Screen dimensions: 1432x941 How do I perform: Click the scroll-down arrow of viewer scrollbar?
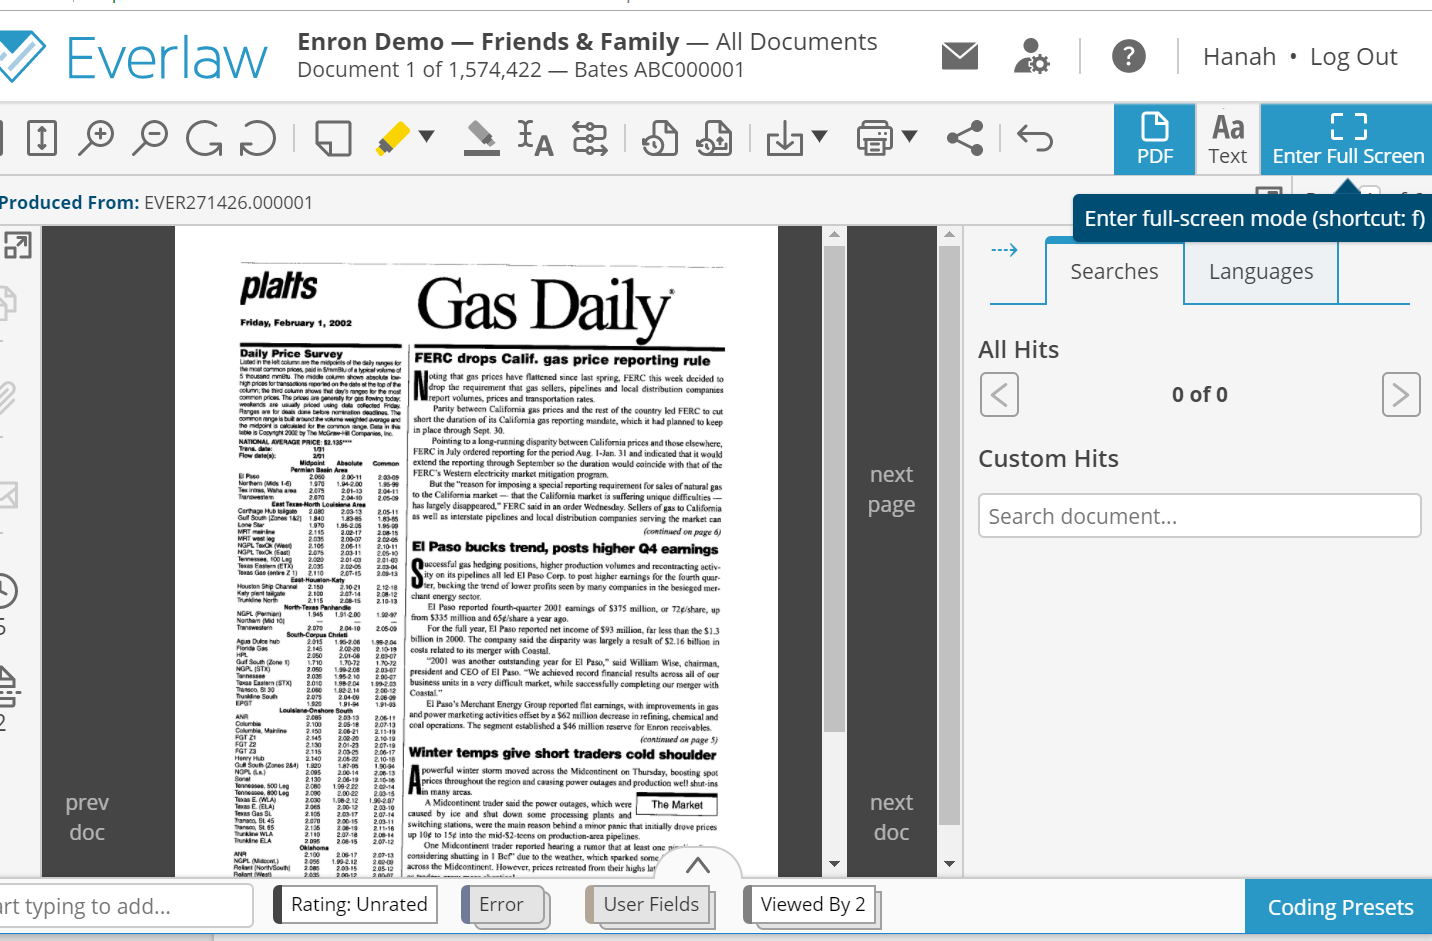coord(834,864)
